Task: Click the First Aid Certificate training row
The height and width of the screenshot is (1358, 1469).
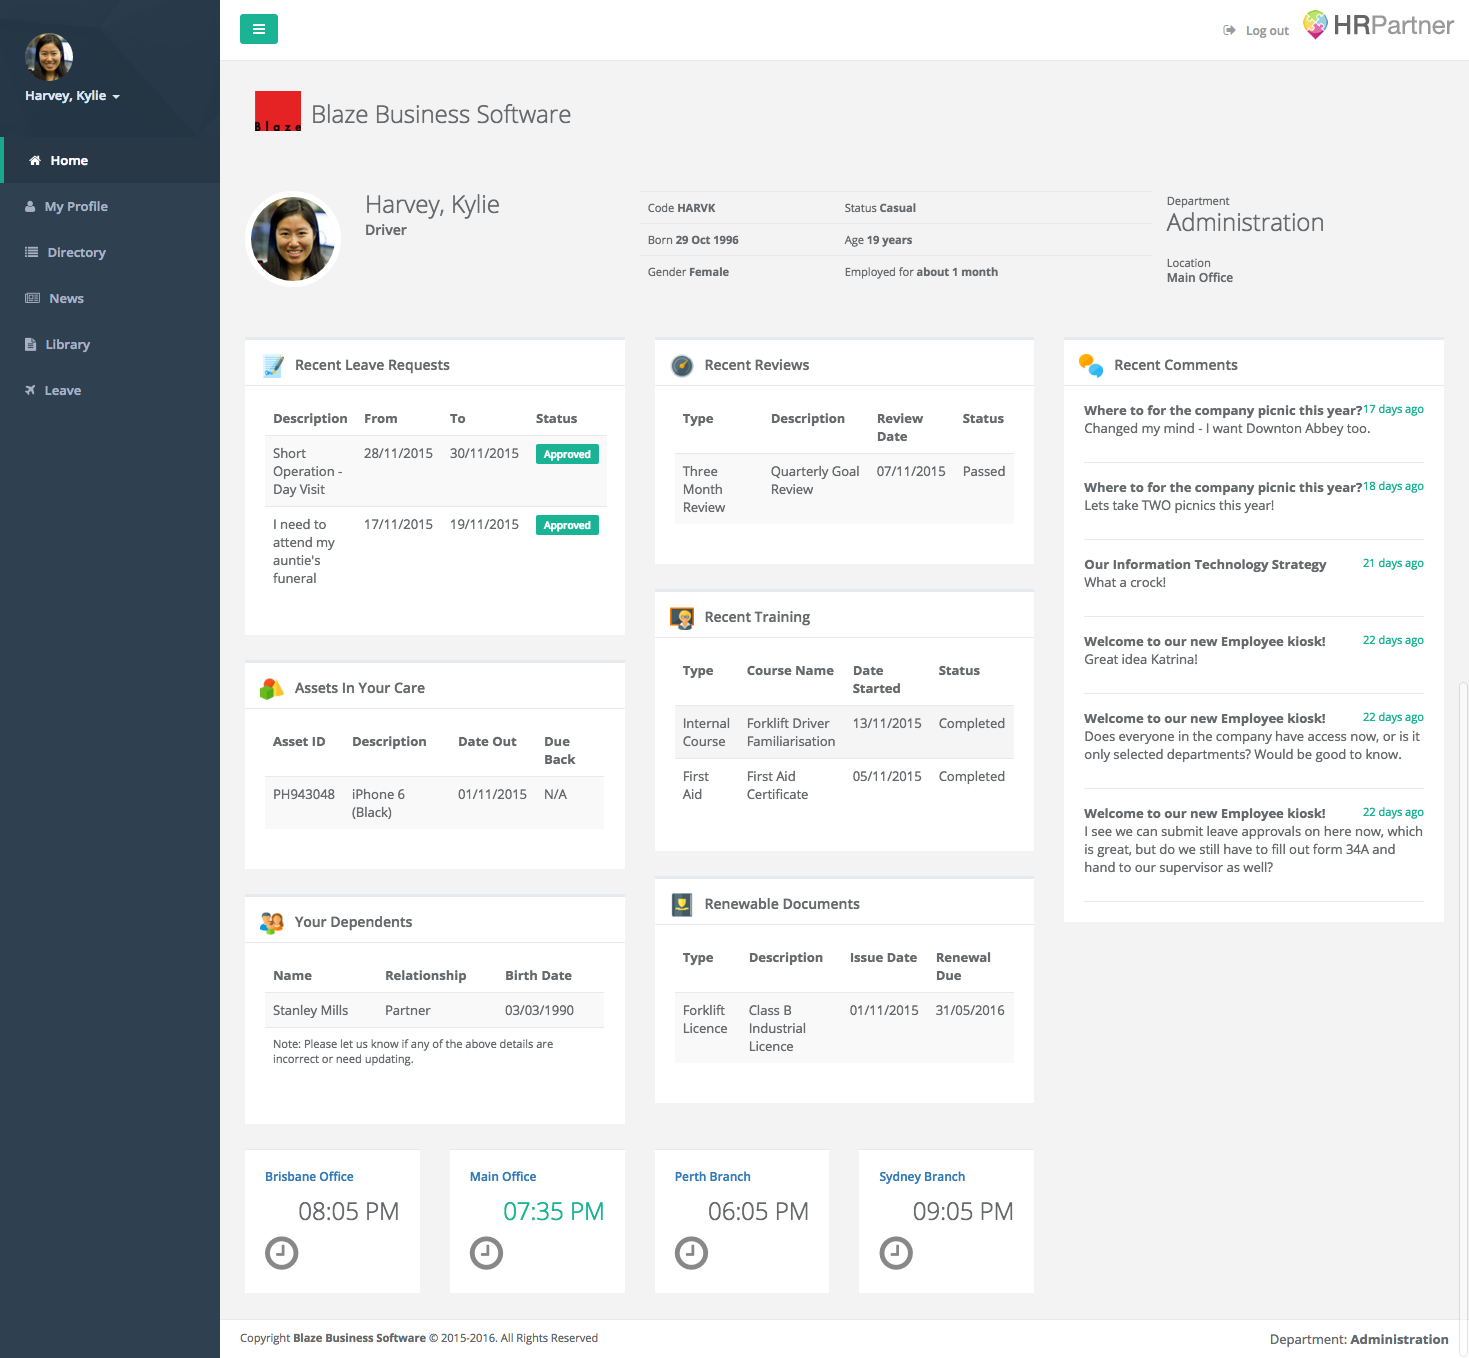Action: [844, 785]
